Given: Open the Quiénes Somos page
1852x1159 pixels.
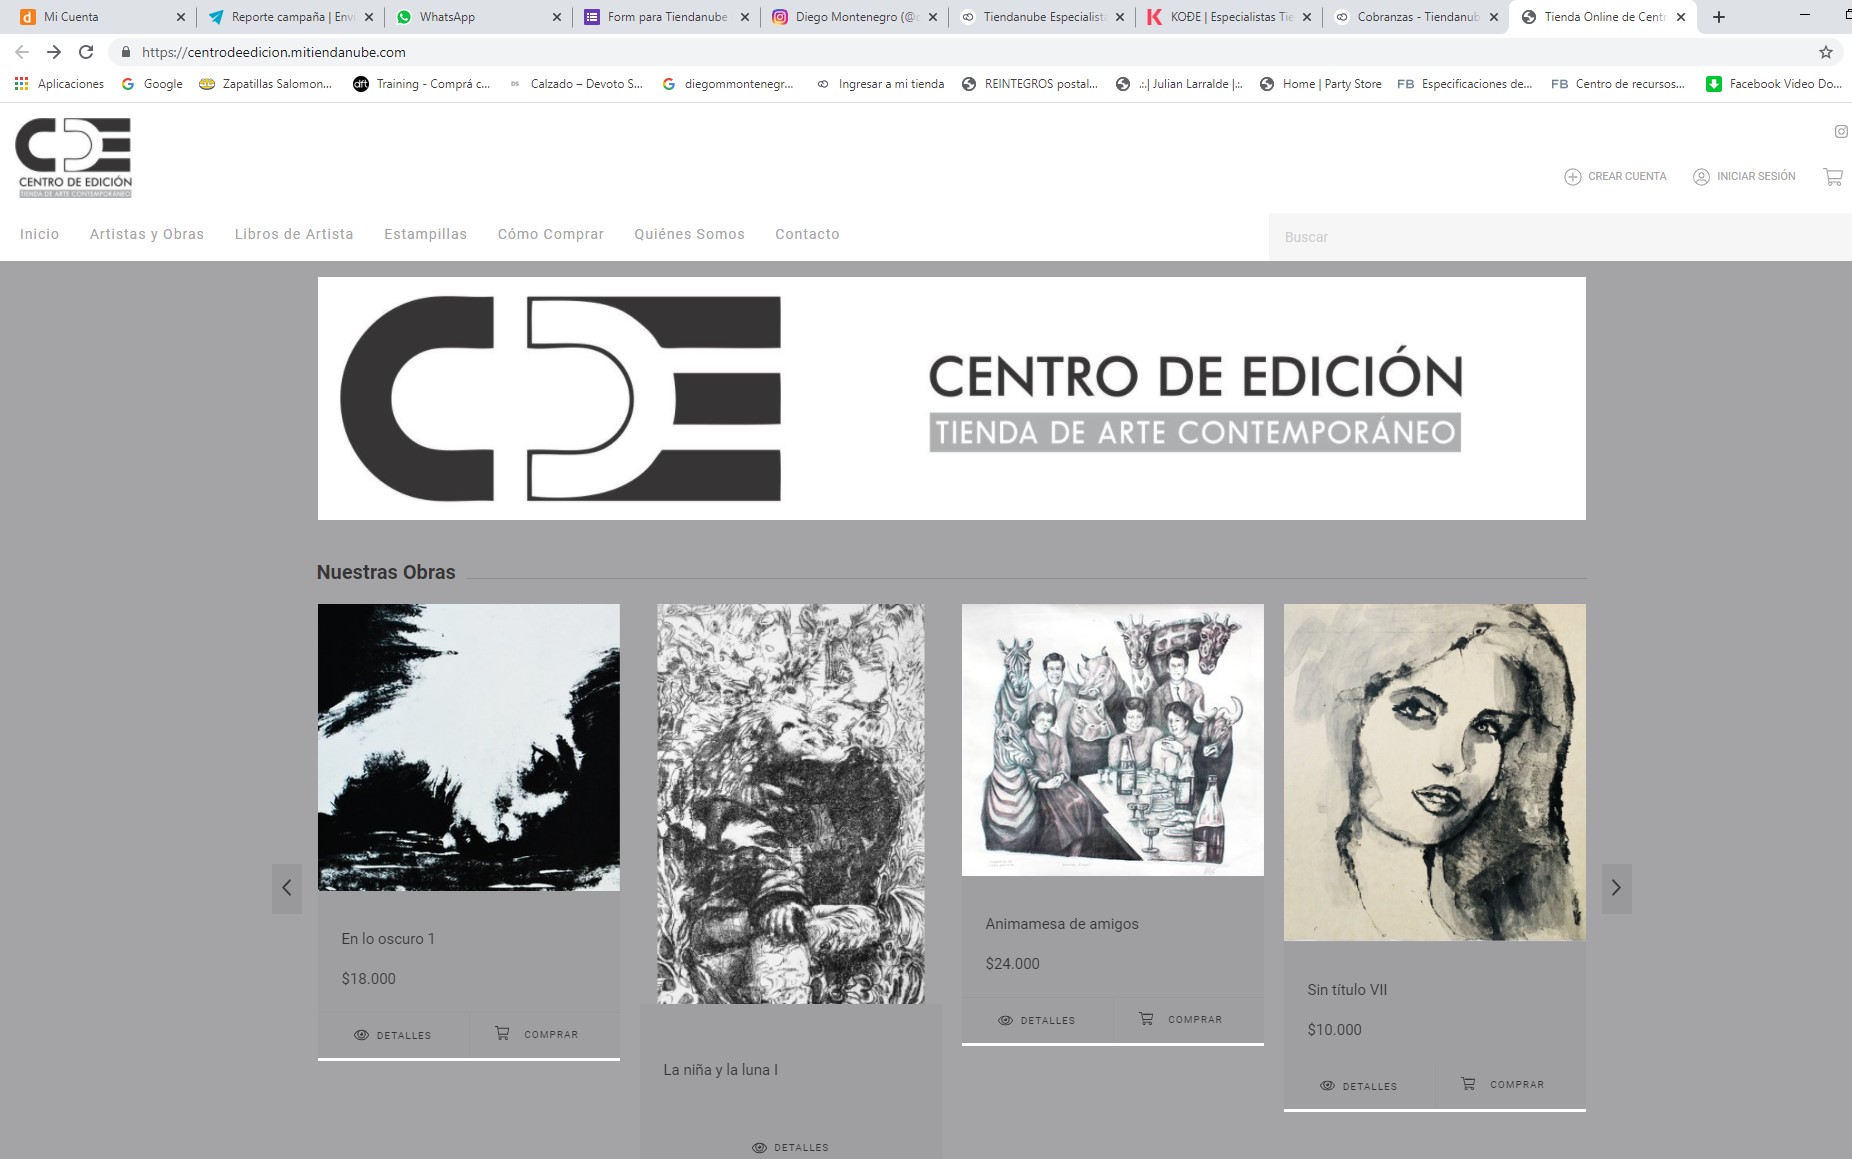Looking at the screenshot, I should [x=689, y=234].
